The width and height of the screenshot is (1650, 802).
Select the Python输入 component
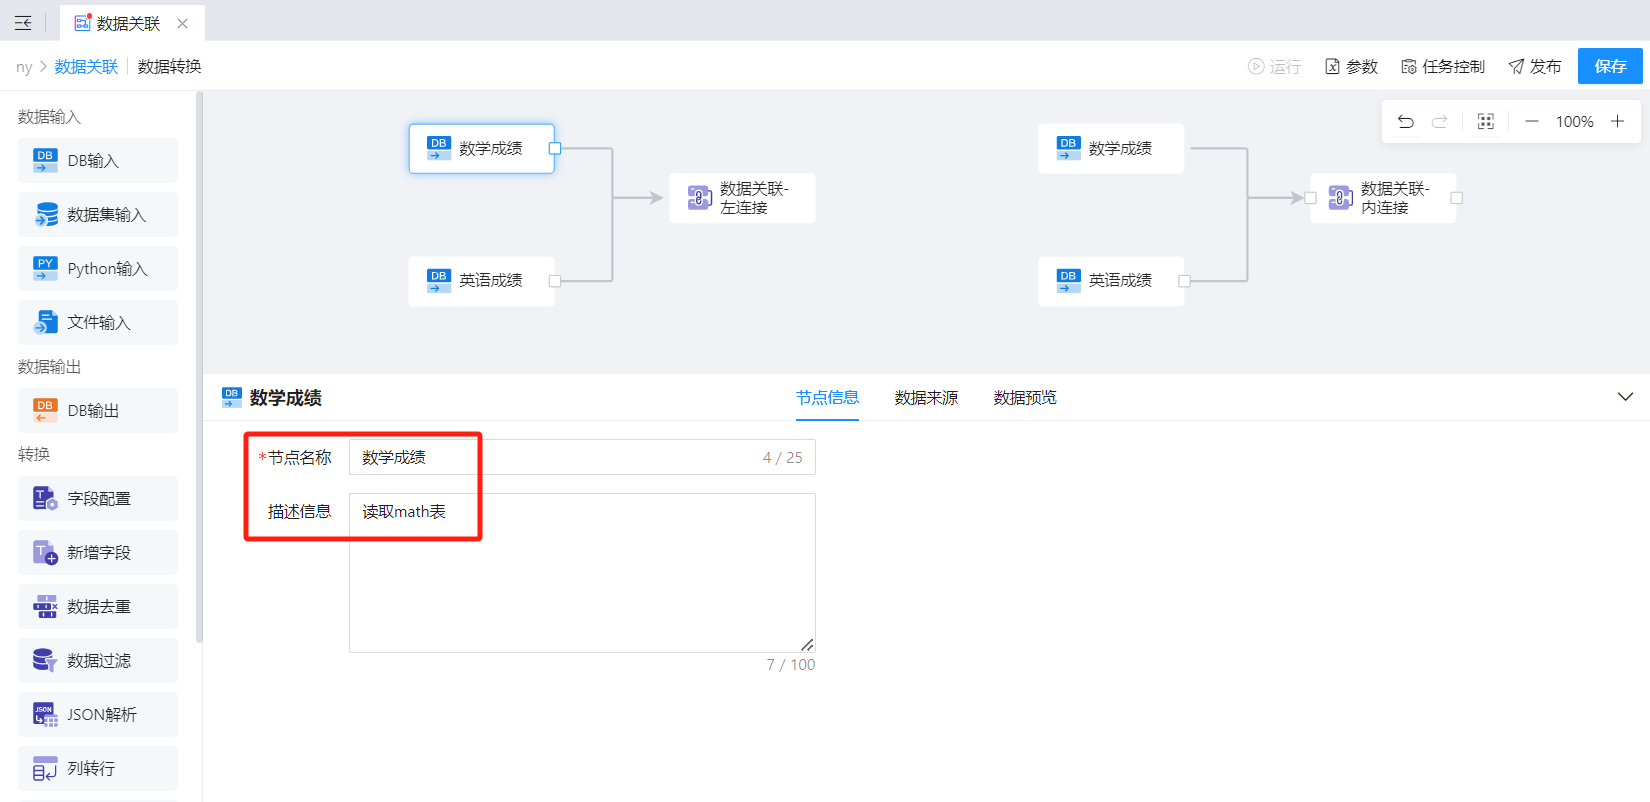pos(98,269)
